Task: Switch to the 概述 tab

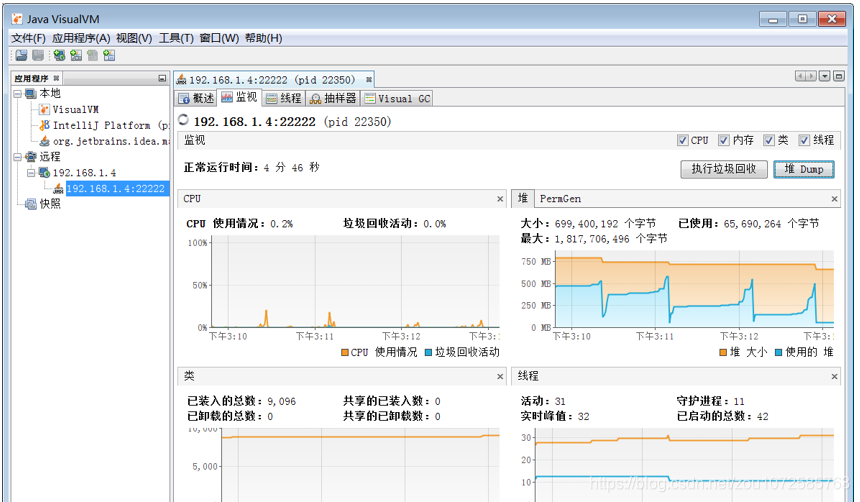Action: click(x=196, y=98)
